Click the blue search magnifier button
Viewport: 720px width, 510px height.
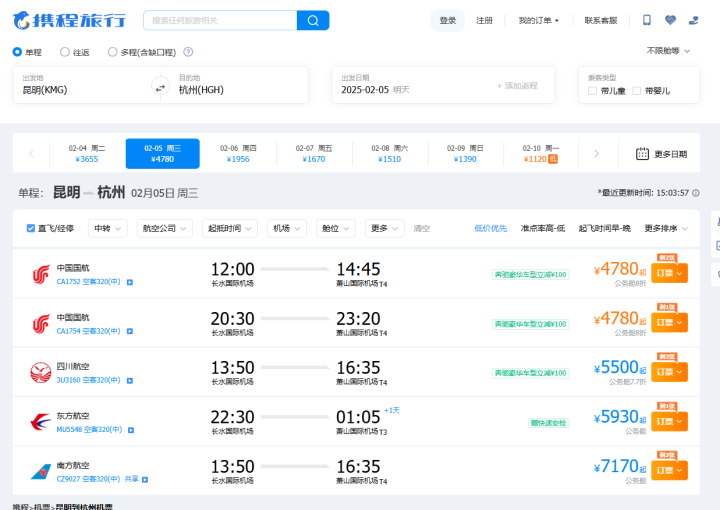pos(313,20)
